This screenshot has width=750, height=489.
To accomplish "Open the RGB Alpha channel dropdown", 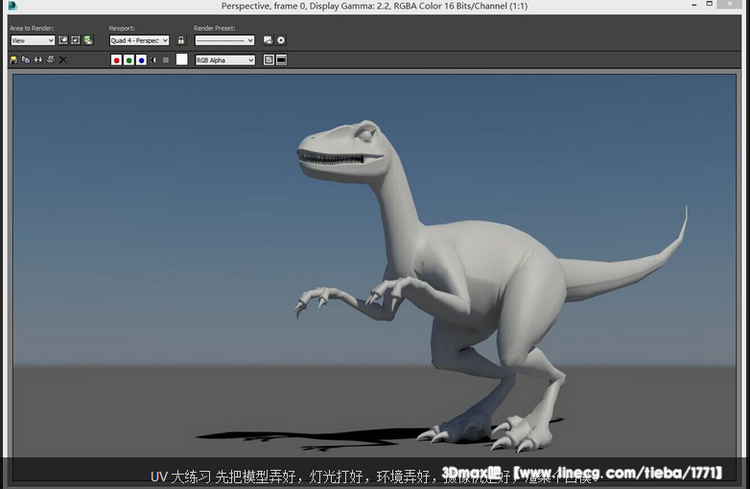I will 225,60.
